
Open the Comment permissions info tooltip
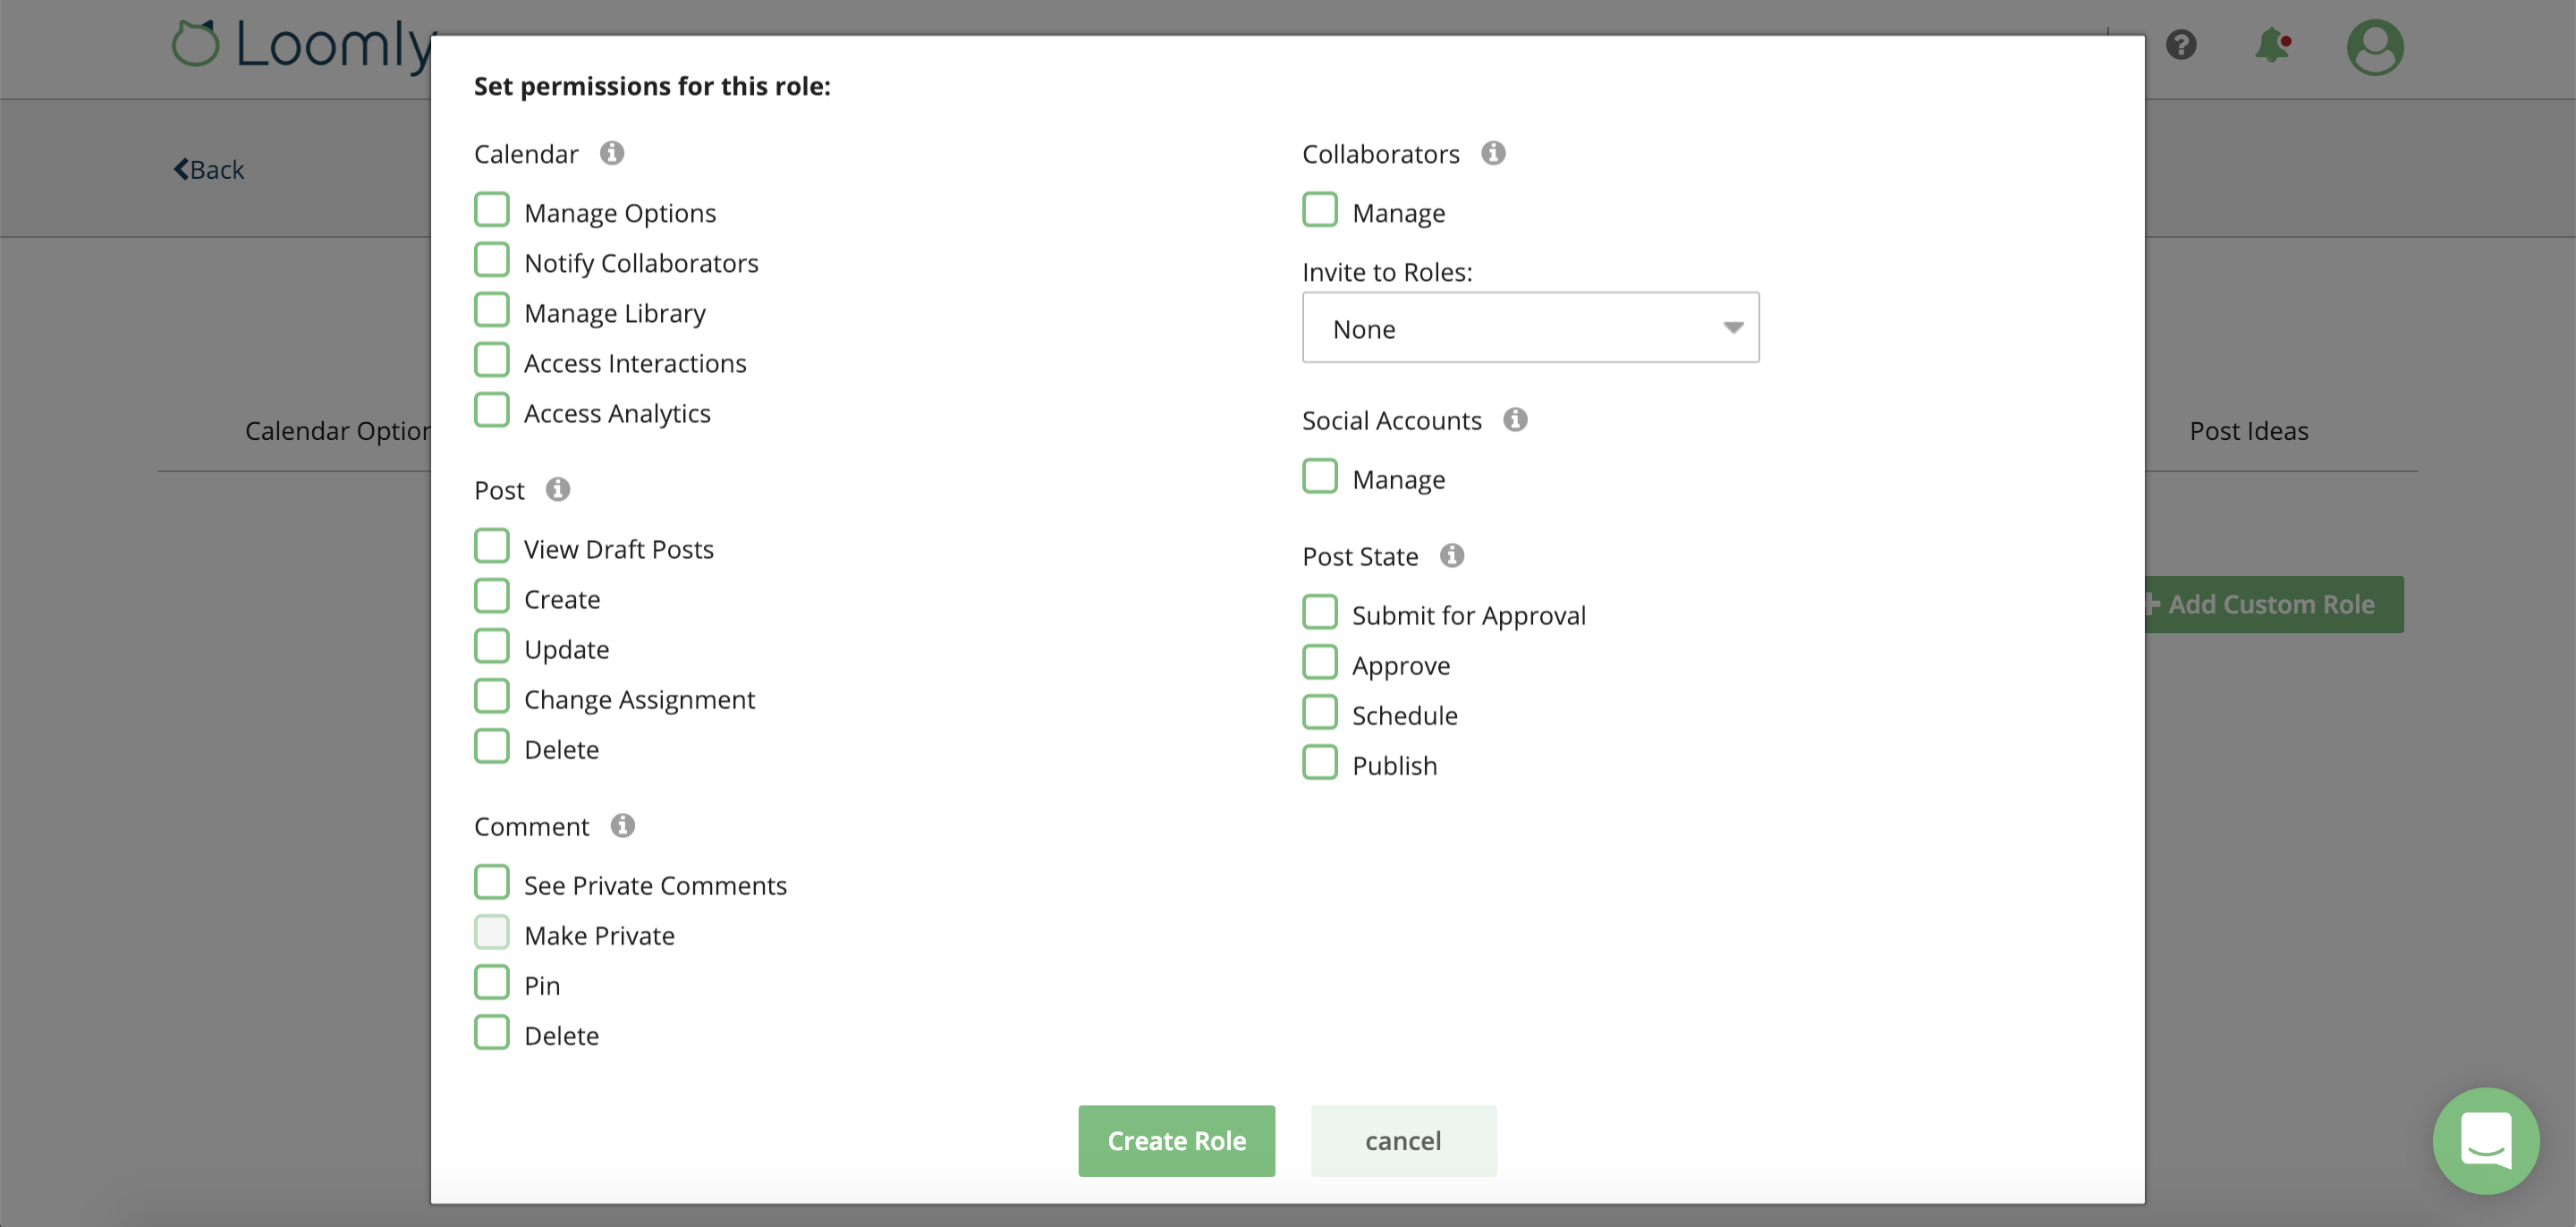point(623,825)
